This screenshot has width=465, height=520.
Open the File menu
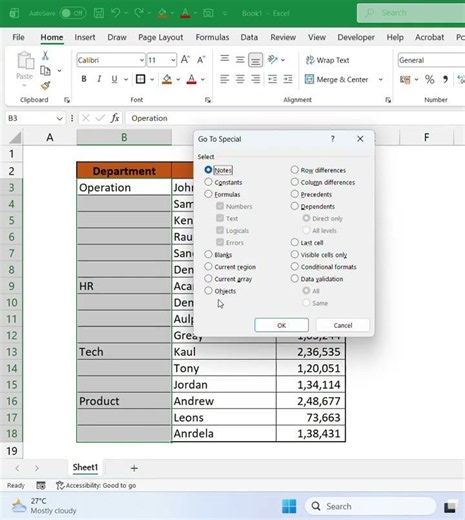[18, 37]
